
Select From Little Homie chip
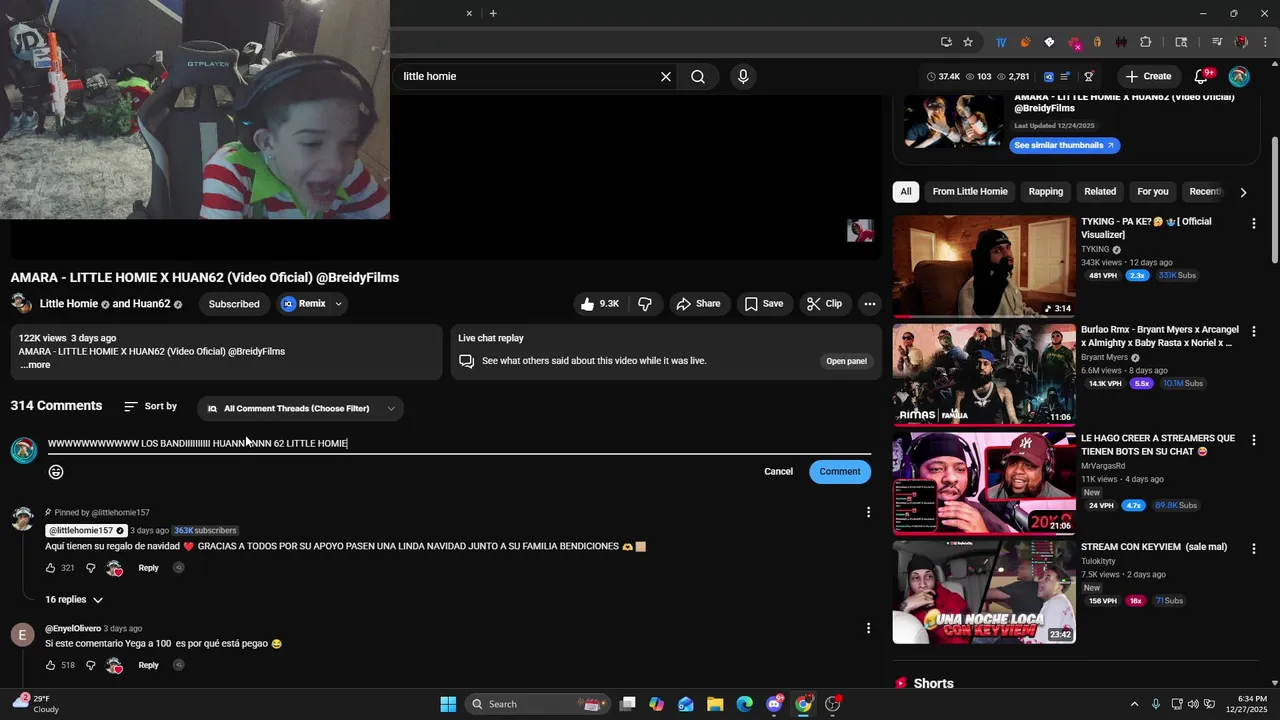tap(970, 192)
